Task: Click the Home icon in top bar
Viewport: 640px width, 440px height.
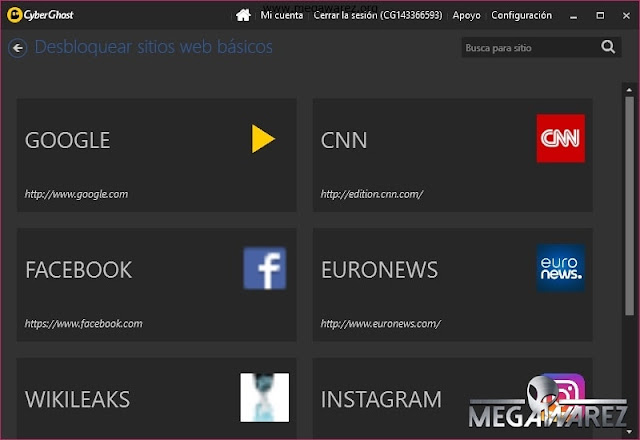Action: coord(243,16)
